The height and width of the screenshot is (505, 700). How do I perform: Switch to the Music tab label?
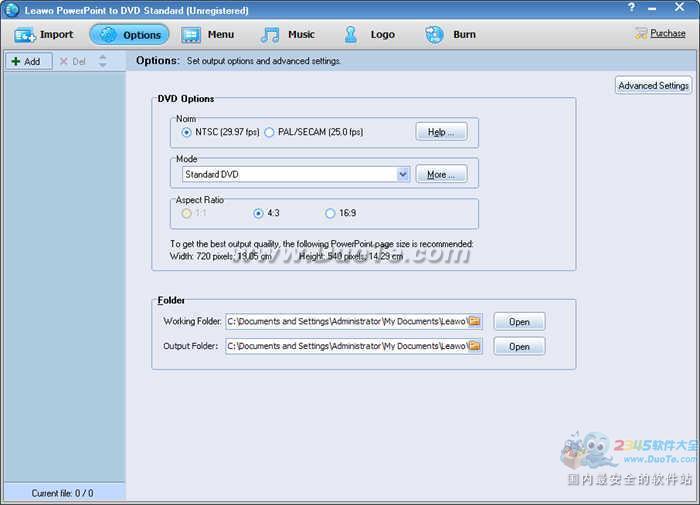point(301,34)
